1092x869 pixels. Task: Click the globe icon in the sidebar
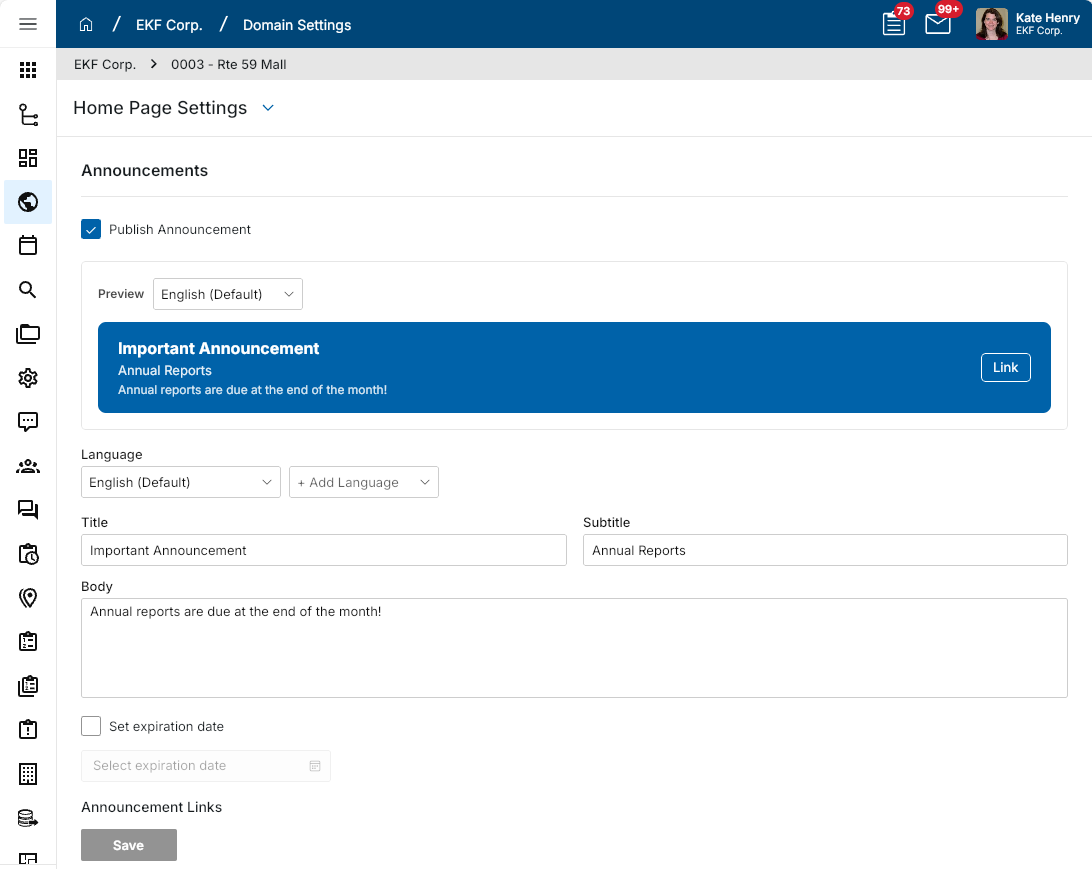pyautogui.click(x=28, y=202)
